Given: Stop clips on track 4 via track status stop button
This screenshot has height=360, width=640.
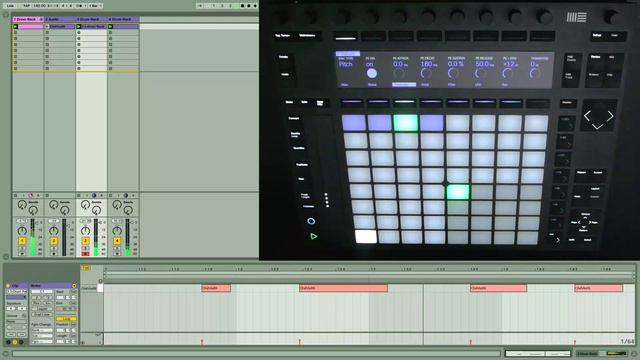Looking at the screenshot, I should pos(111,196).
